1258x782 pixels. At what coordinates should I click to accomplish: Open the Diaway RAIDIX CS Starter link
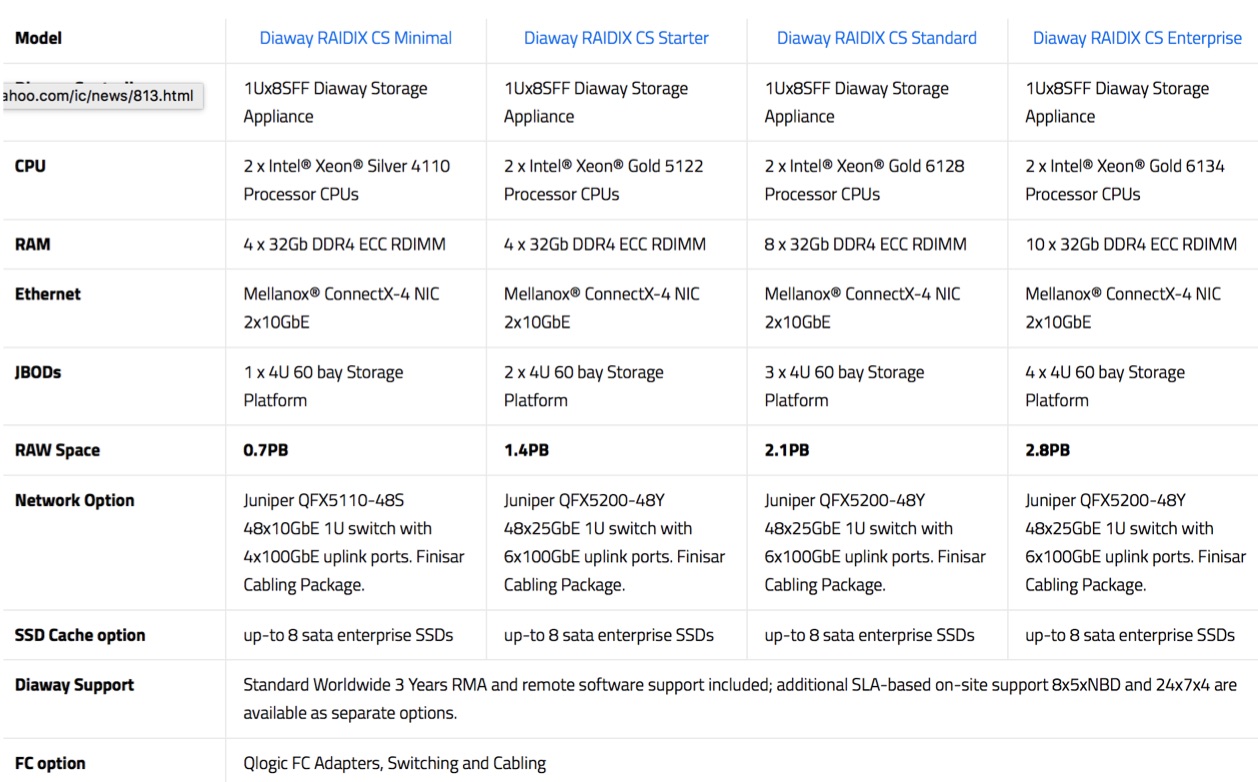616,38
